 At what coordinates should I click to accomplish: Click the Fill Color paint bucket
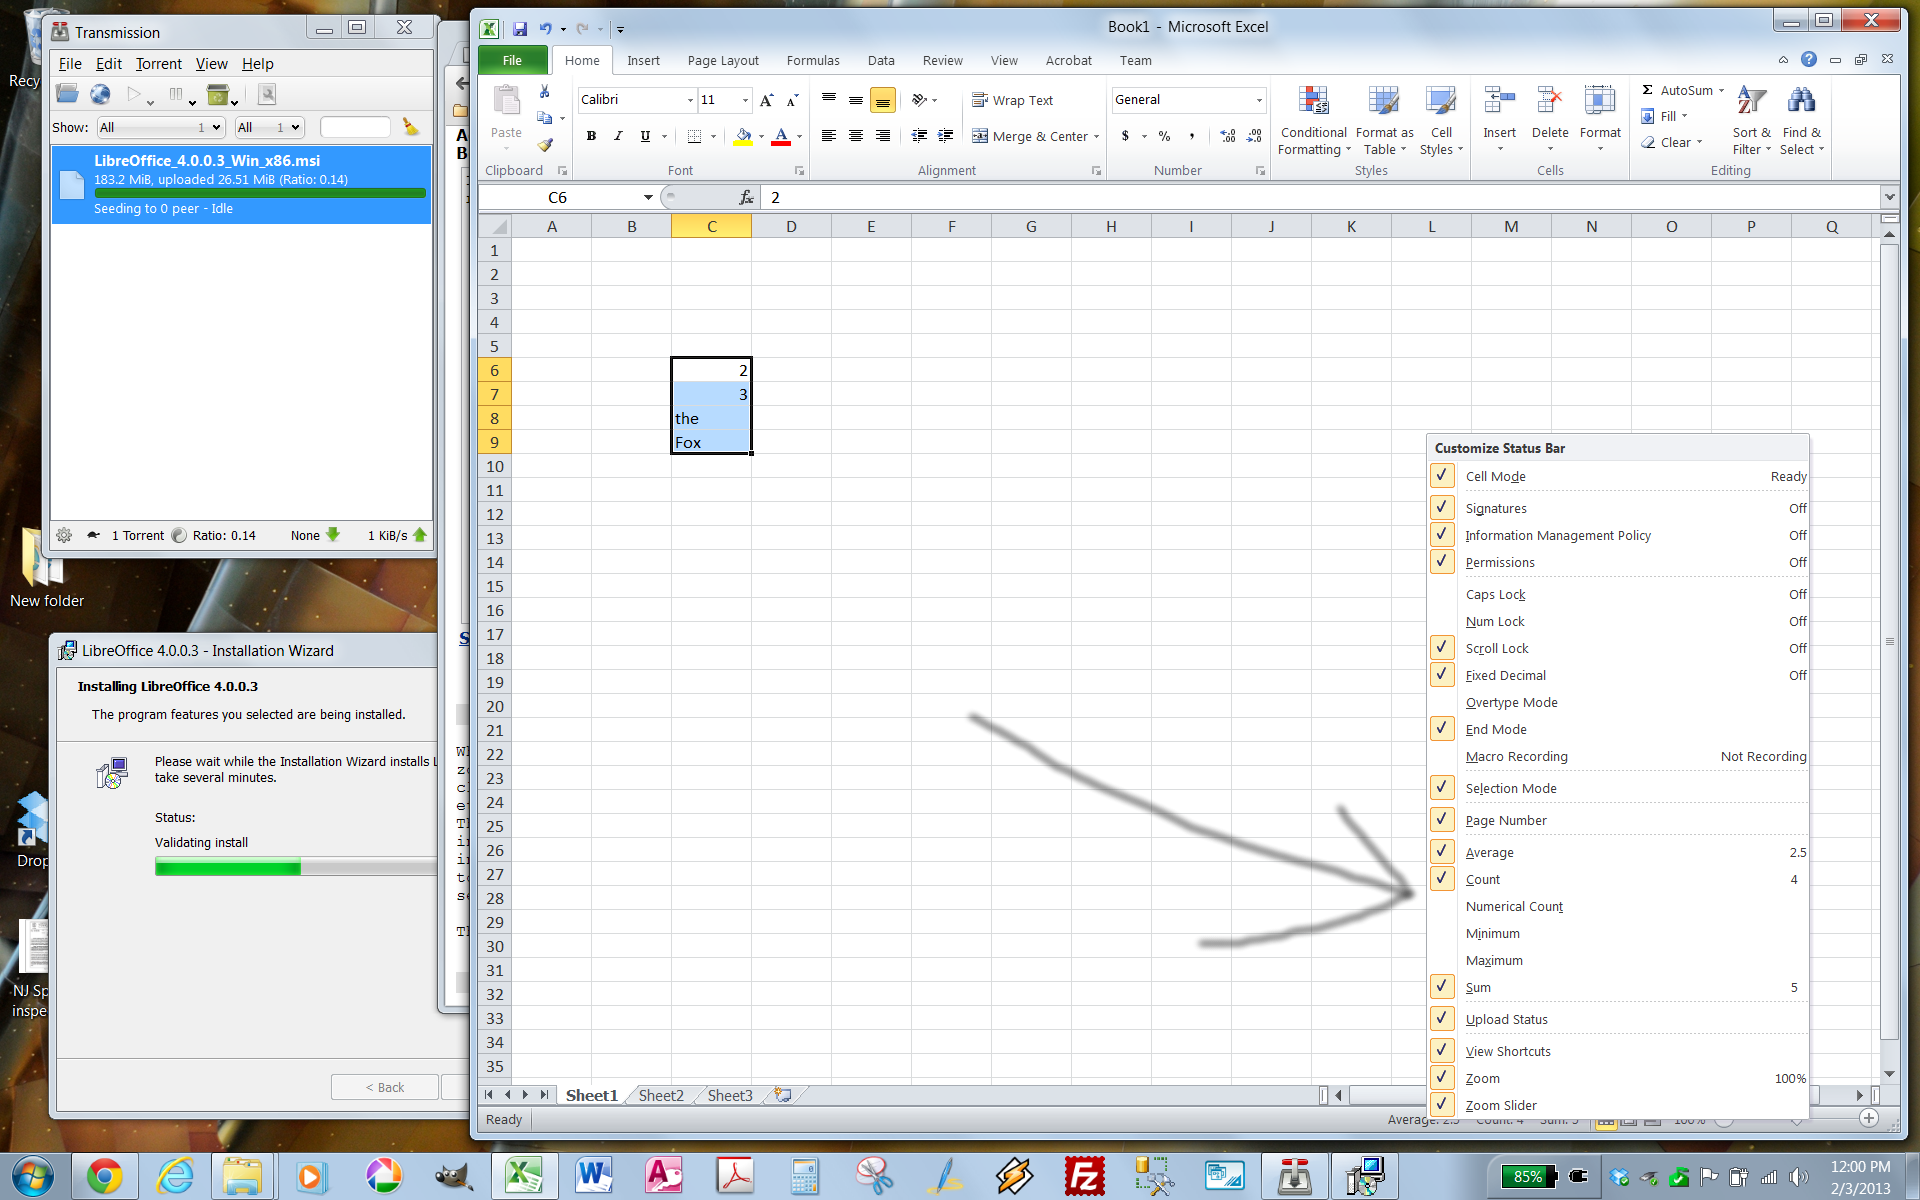(742, 136)
